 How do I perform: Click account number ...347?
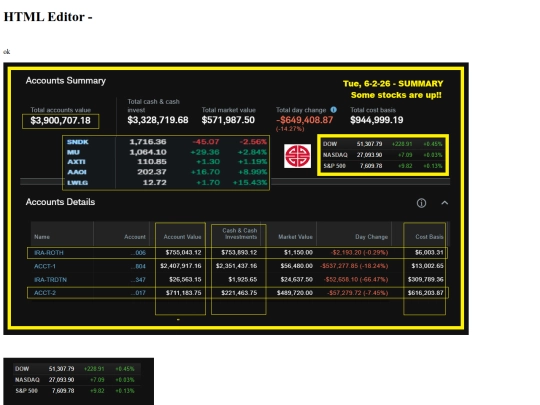click(138, 279)
